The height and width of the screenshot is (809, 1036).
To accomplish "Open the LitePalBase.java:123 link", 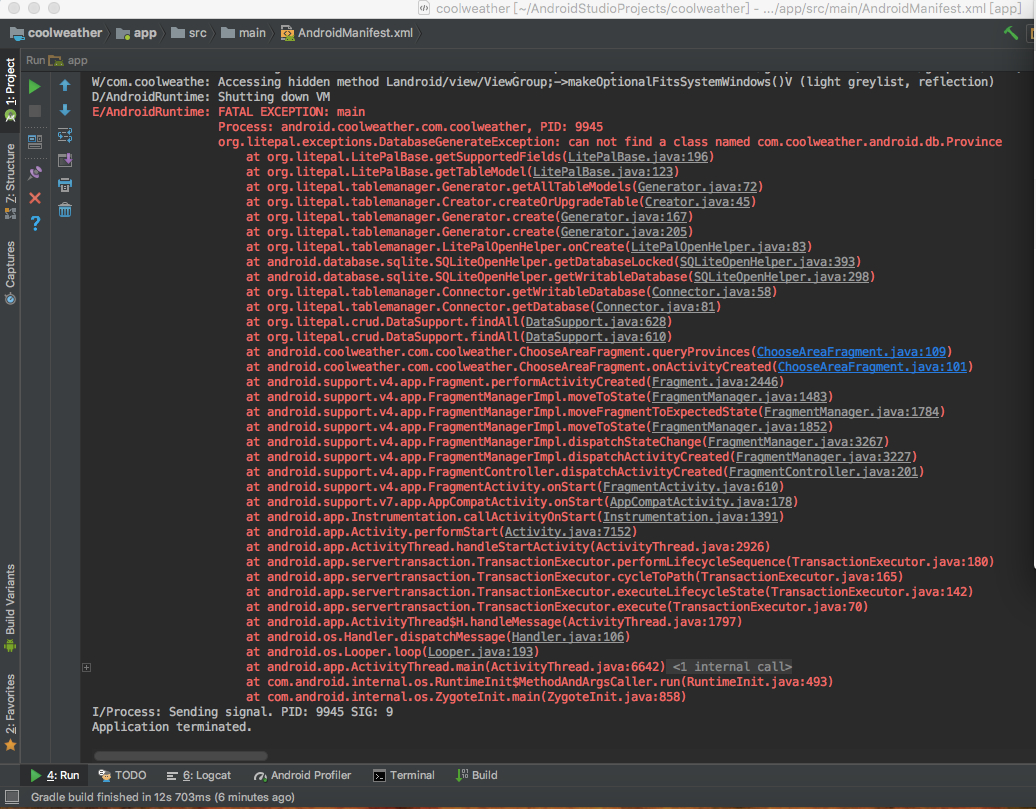I will pyautogui.click(x=603, y=172).
